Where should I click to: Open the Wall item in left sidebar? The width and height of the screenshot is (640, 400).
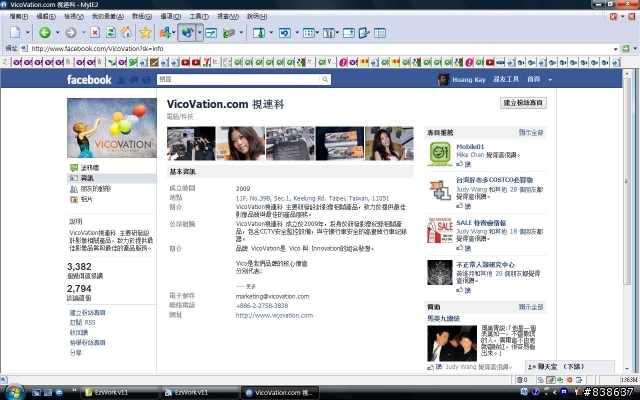pos(90,167)
